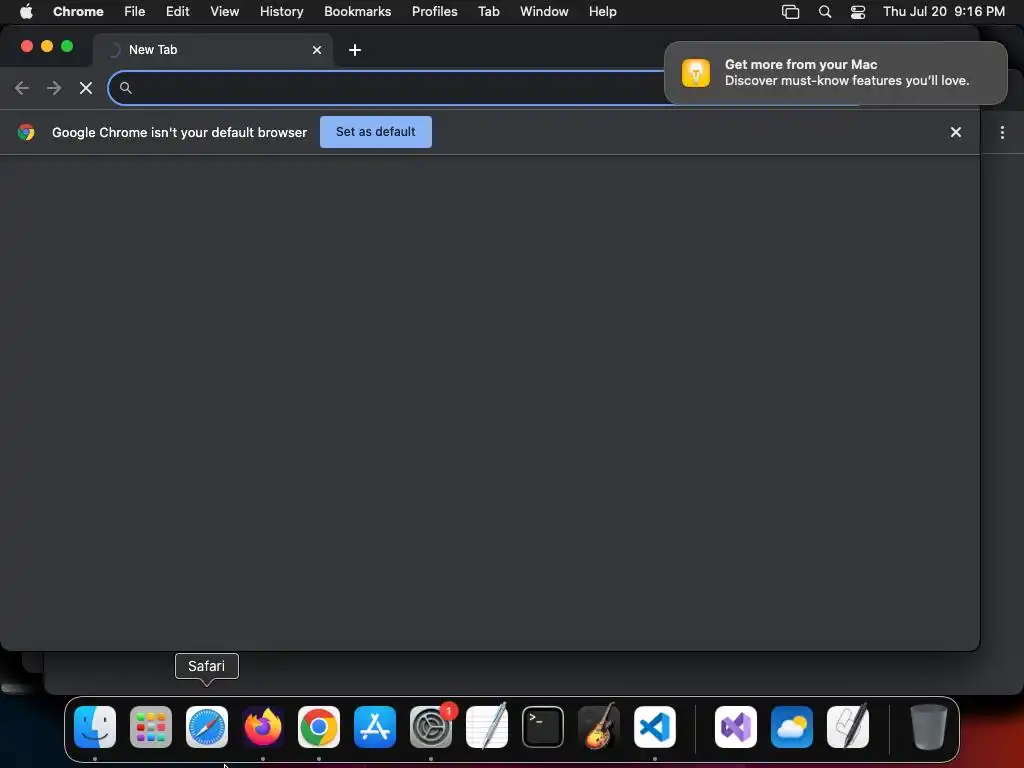Open the Edit menu
Viewport: 1024px width, 768px height.
tap(178, 12)
